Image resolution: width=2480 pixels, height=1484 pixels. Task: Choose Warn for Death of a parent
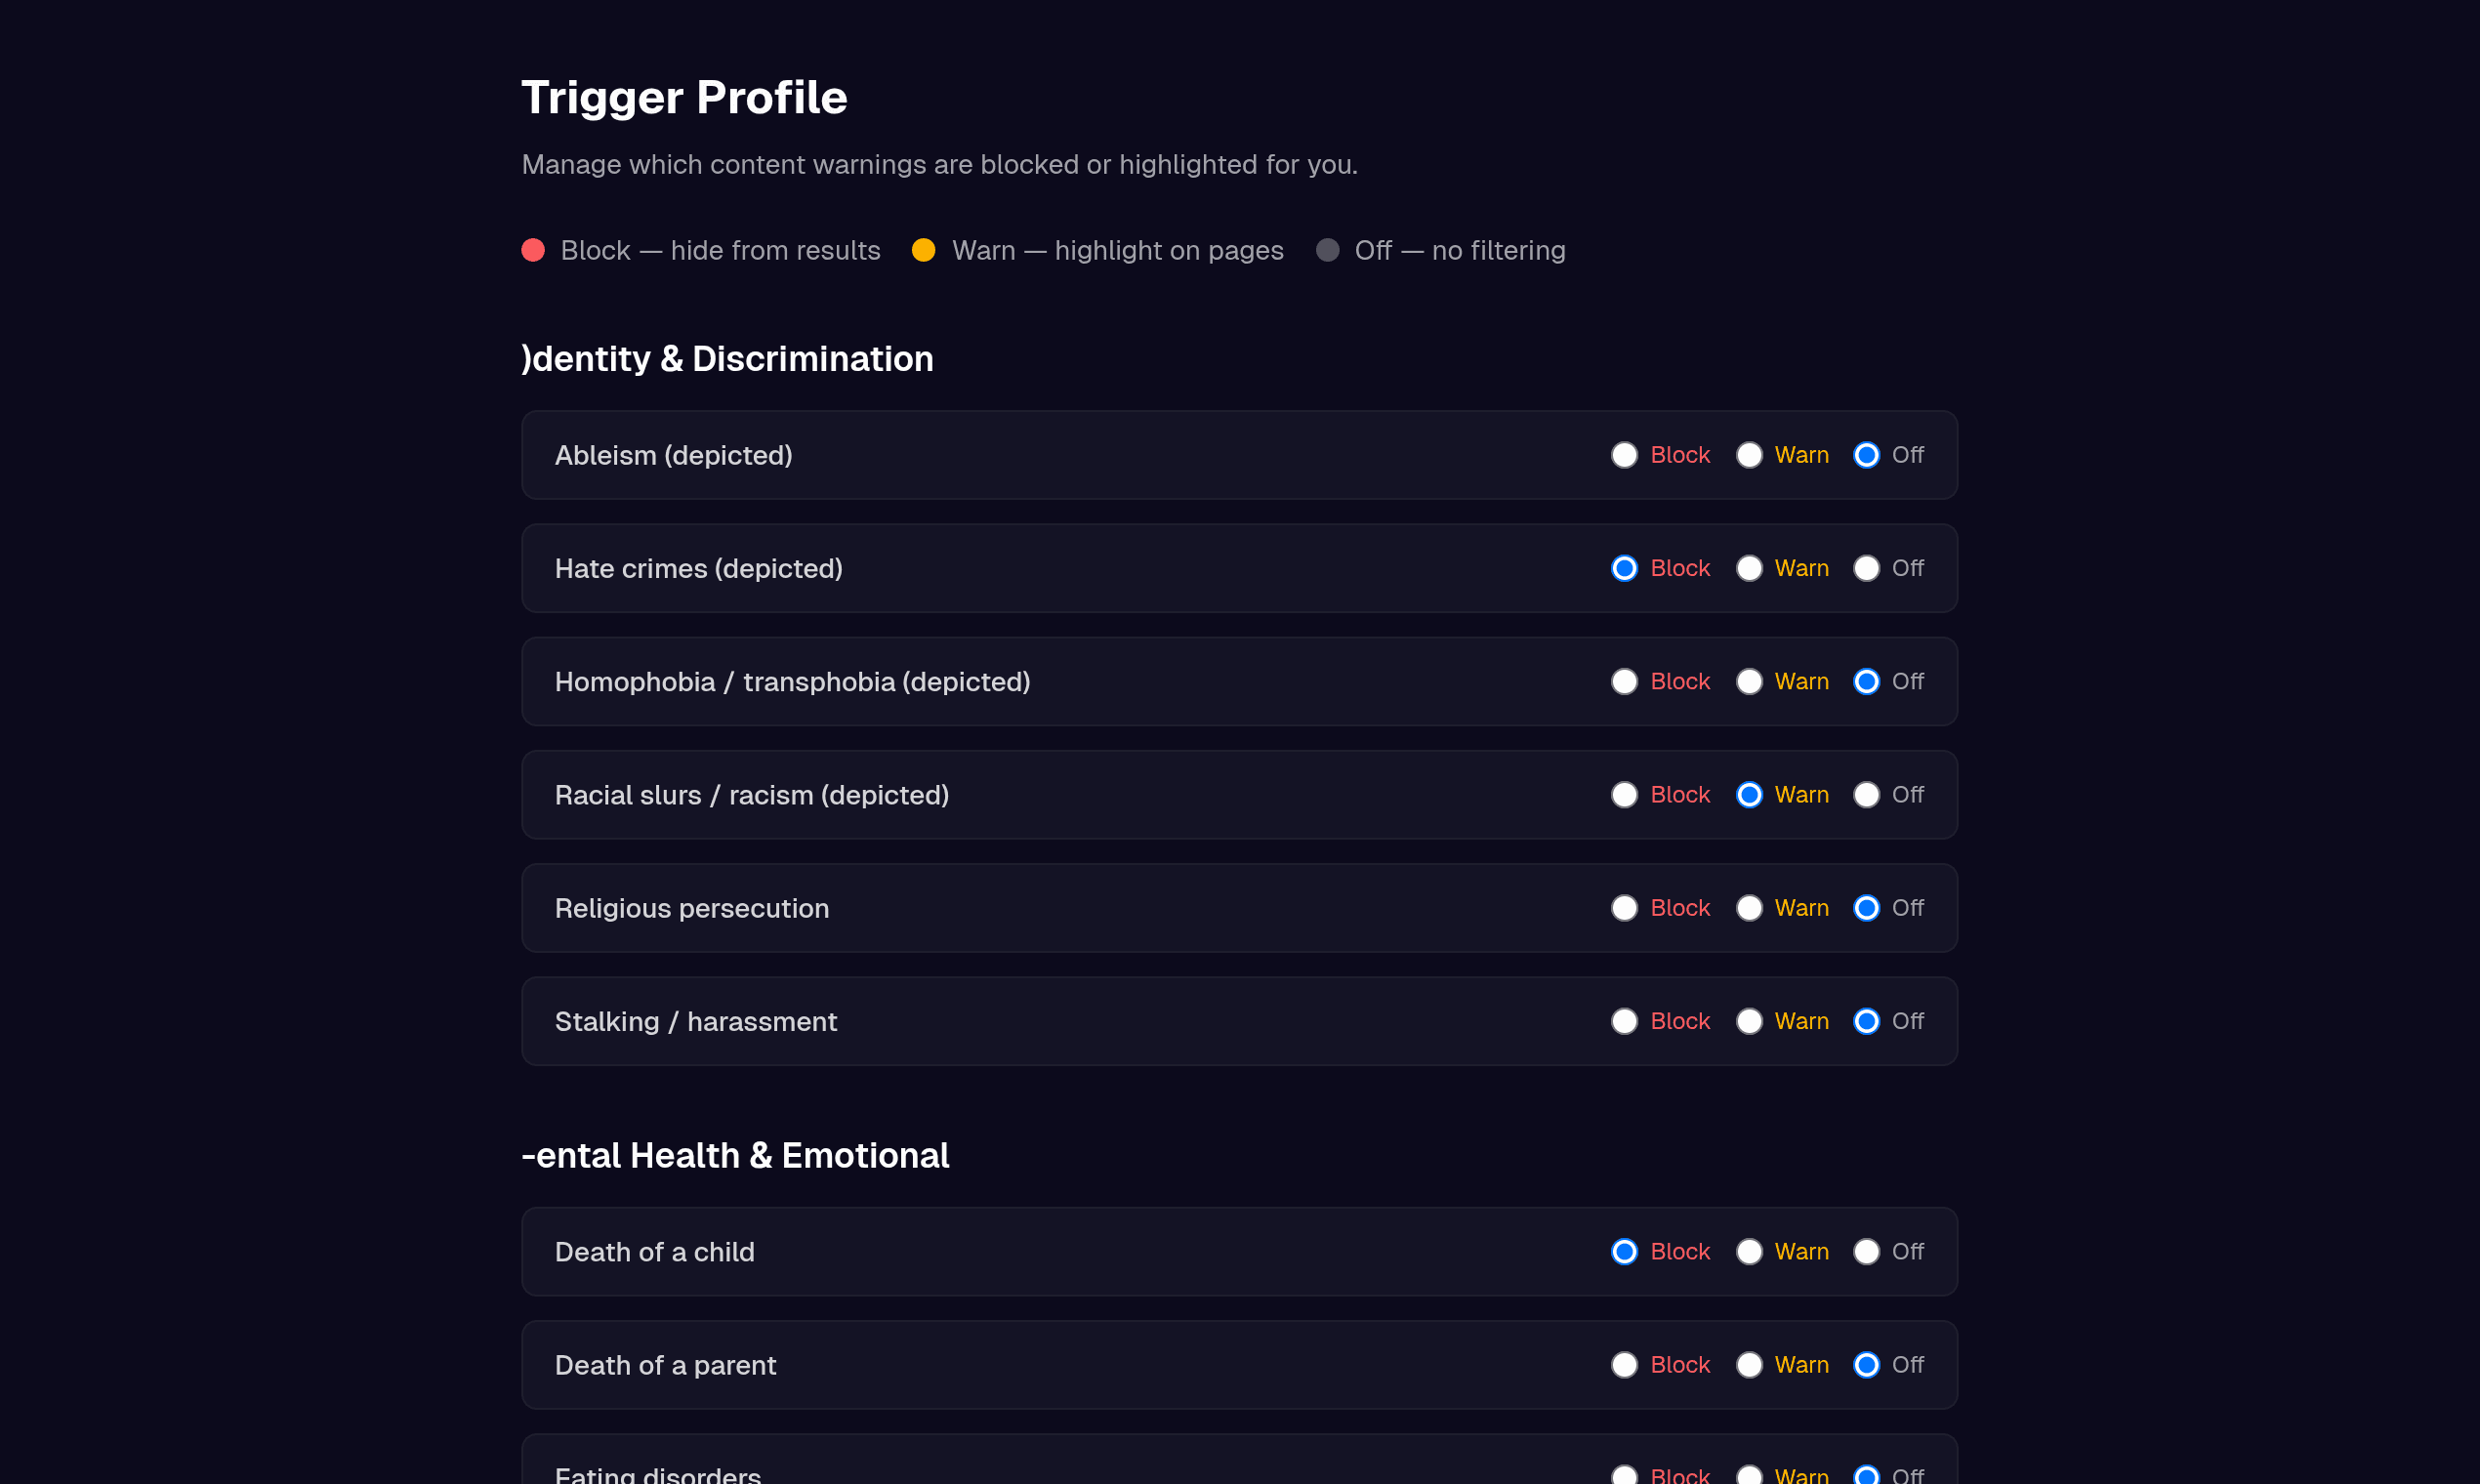tap(1749, 1365)
